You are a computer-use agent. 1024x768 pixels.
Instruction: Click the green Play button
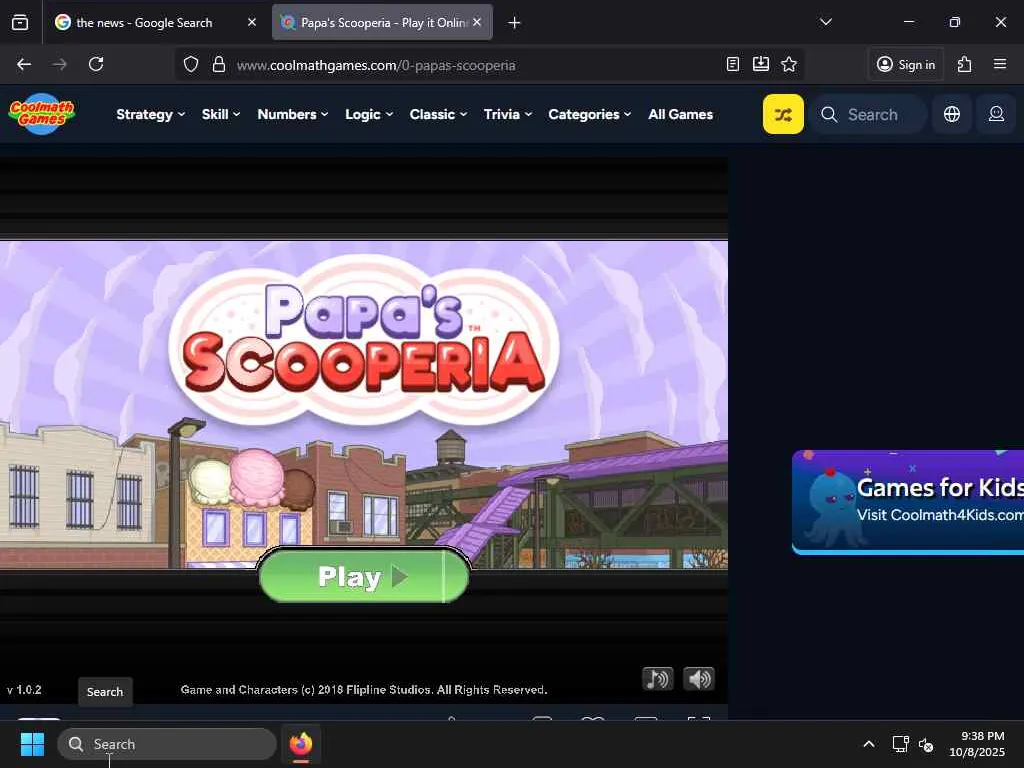point(364,576)
